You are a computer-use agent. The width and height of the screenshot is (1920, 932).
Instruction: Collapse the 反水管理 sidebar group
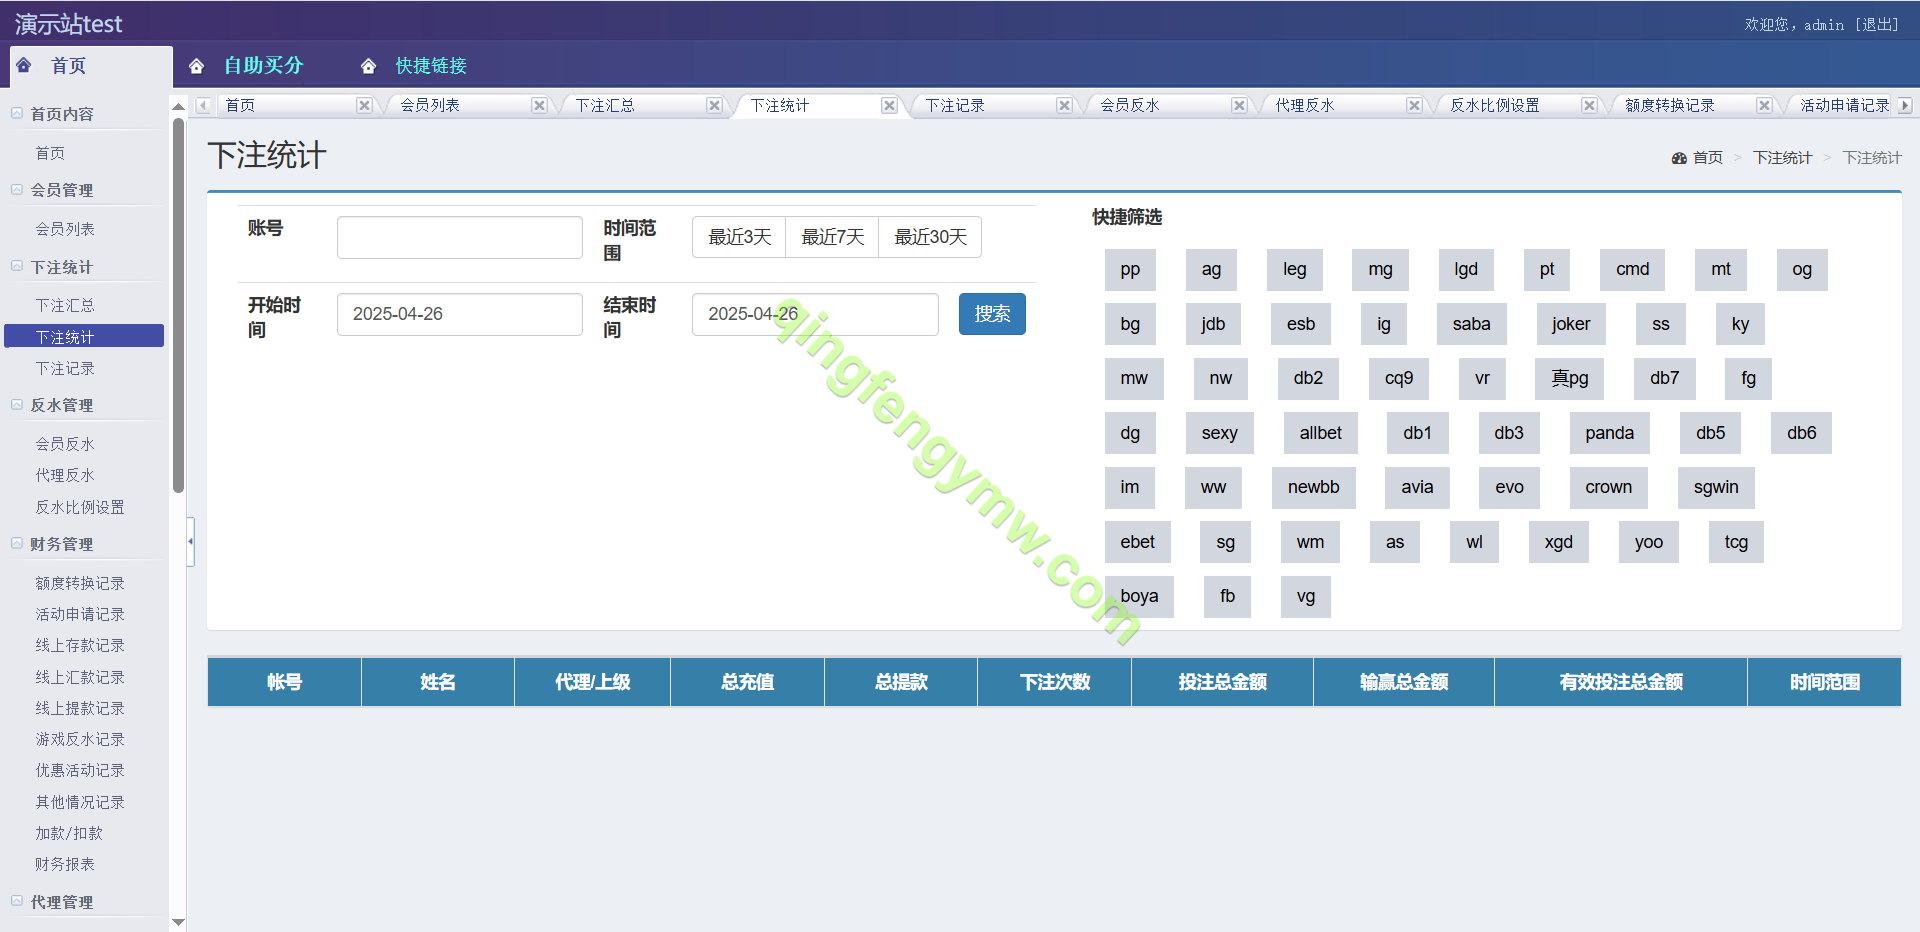click(17, 405)
